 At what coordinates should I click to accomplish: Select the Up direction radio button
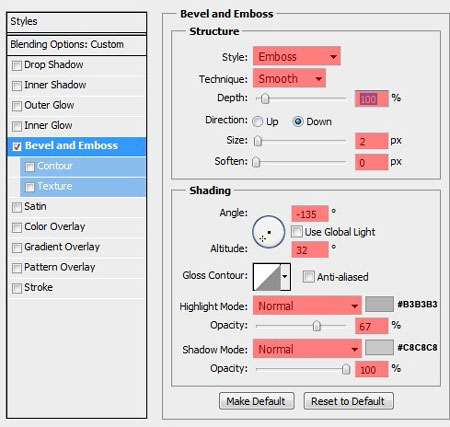tap(257, 122)
